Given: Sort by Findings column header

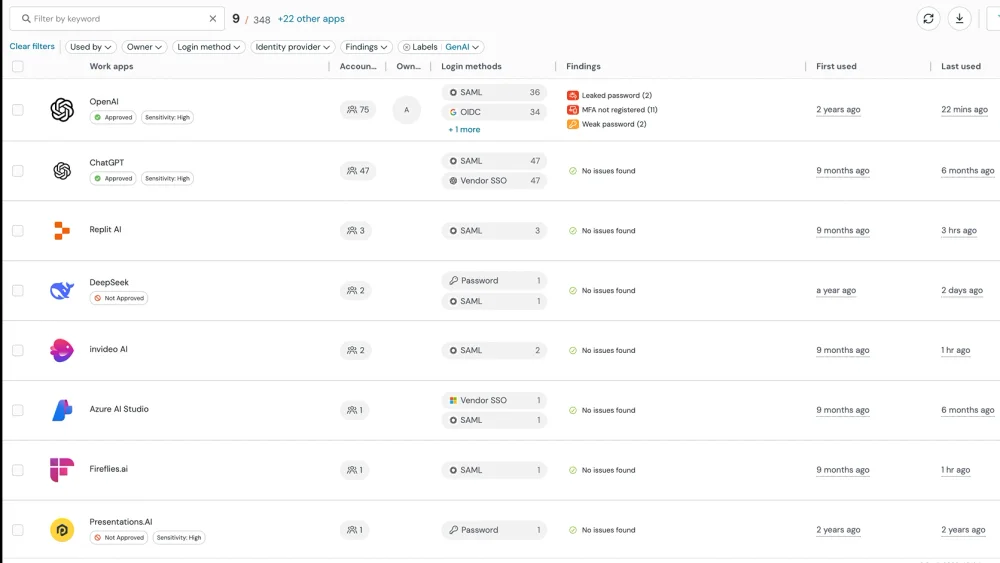Looking at the screenshot, I should pos(584,66).
